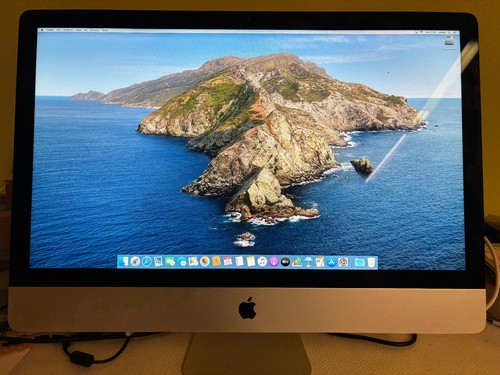Viewport: 500px width, 375px height.
Task: Open black Apple TV icon in Dock
Action: click(x=285, y=262)
